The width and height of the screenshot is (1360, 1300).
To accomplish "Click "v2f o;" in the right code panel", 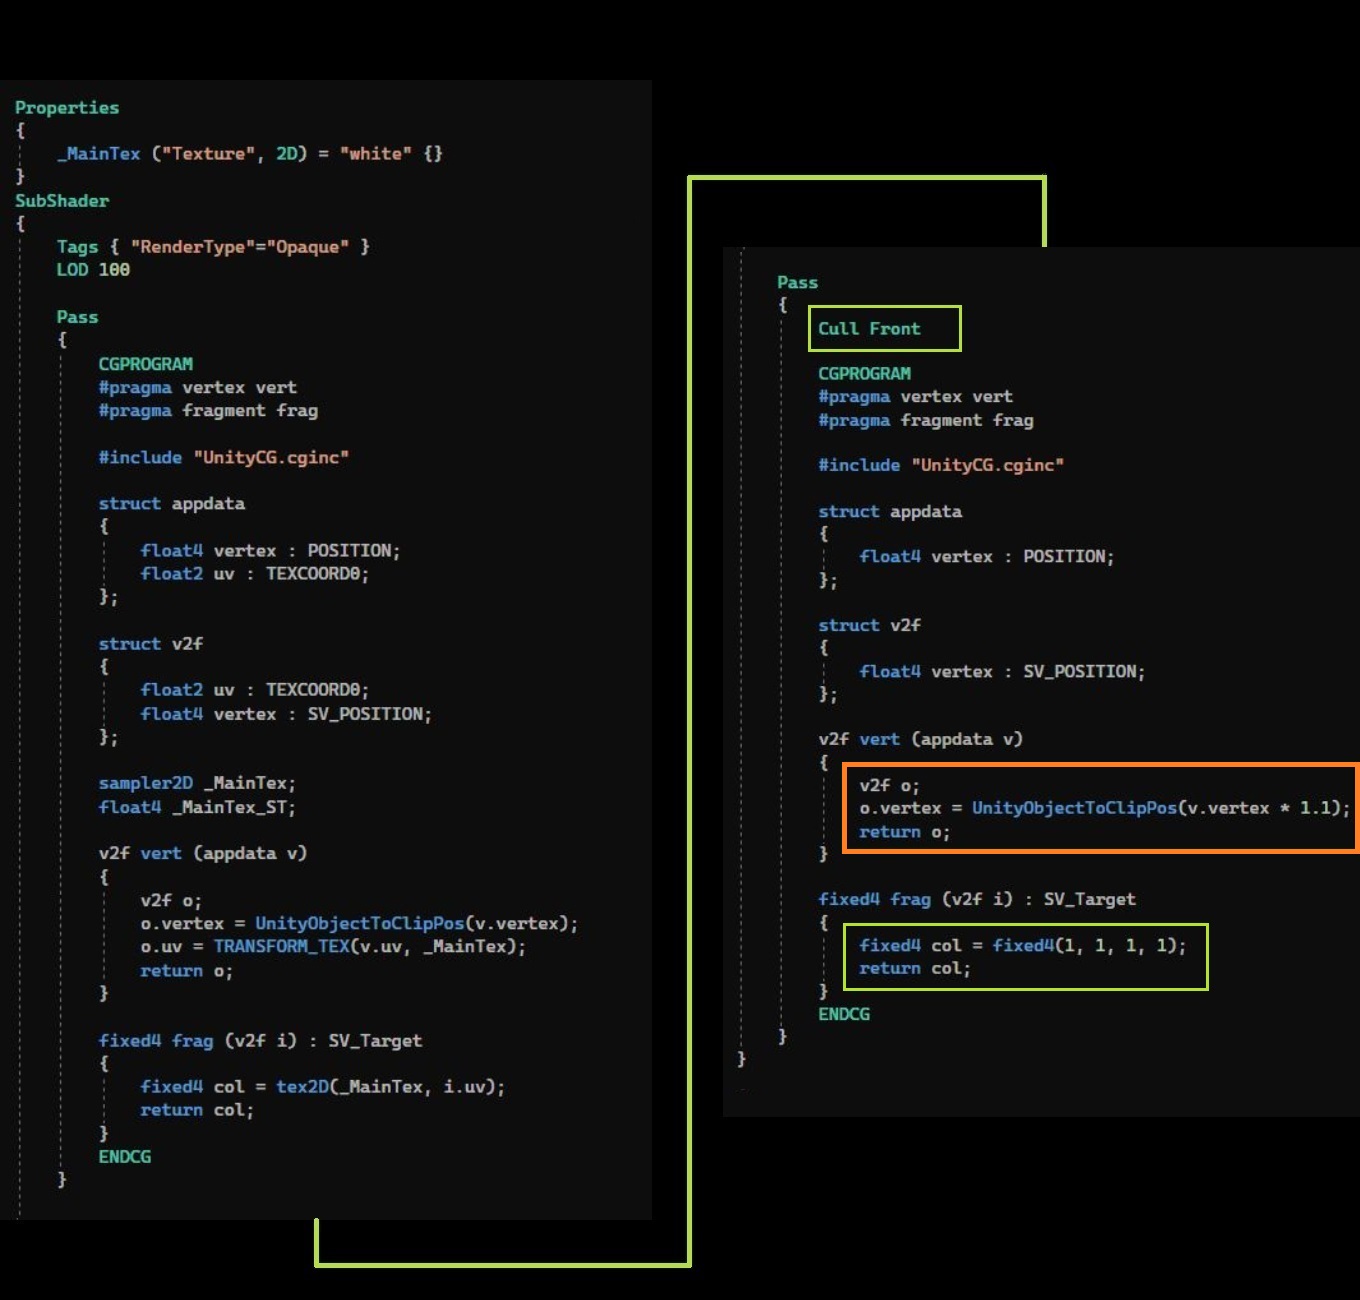I will (x=890, y=785).
